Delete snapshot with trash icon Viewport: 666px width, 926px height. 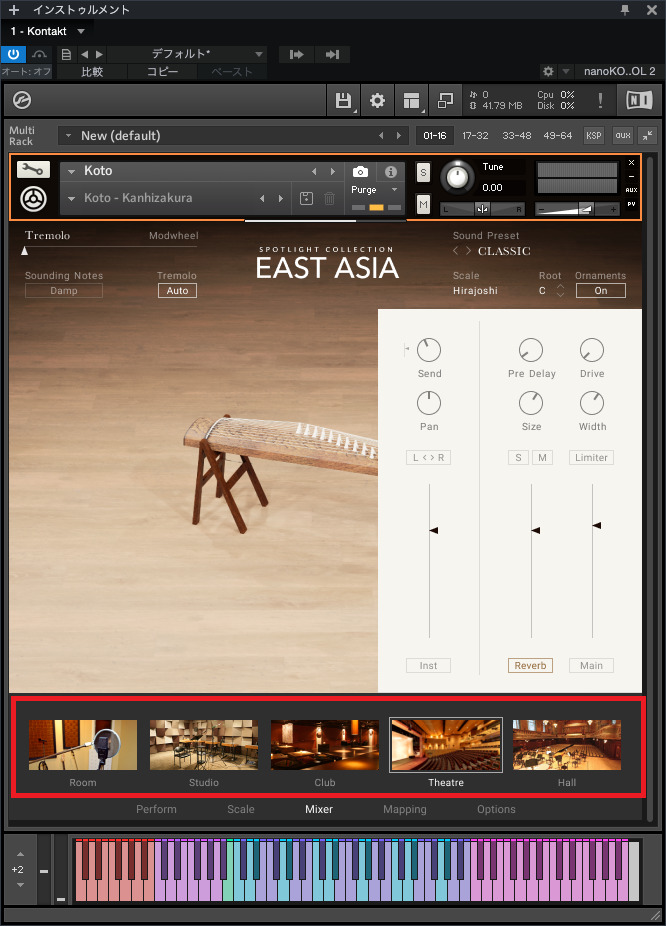(x=329, y=198)
